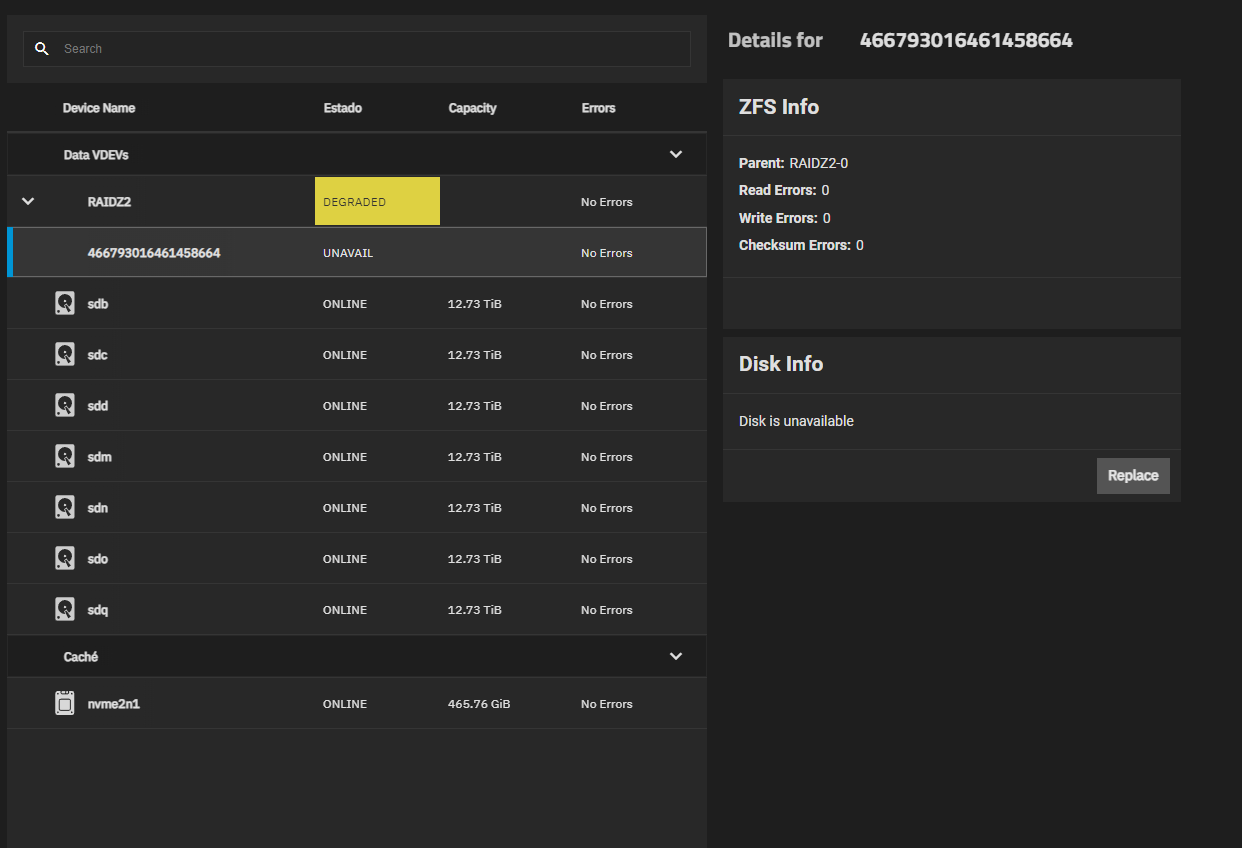The image size is (1242, 848).
Task: Select the sdd device name
Action: pyautogui.click(x=98, y=406)
